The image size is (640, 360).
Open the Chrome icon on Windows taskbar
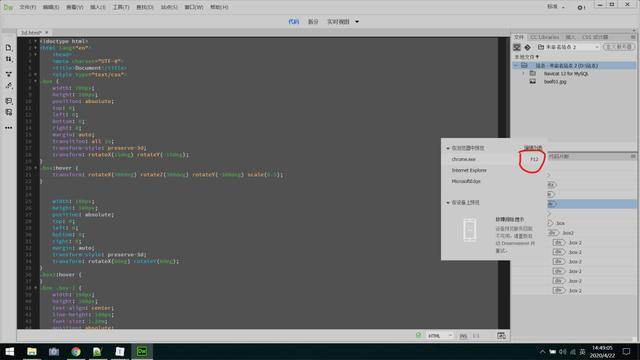tap(76, 351)
